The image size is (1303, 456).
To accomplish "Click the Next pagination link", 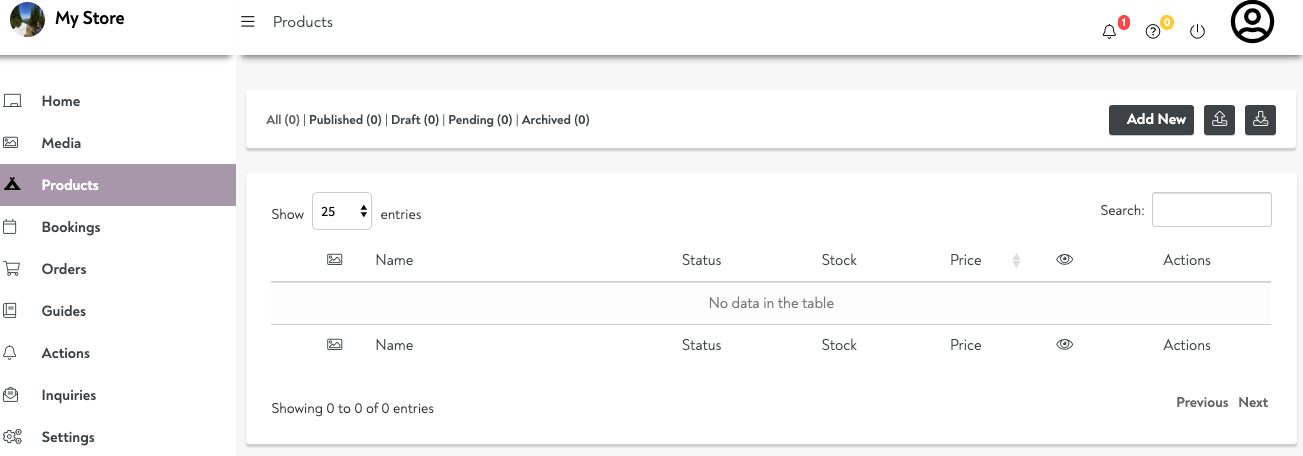I will tap(1252, 402).
